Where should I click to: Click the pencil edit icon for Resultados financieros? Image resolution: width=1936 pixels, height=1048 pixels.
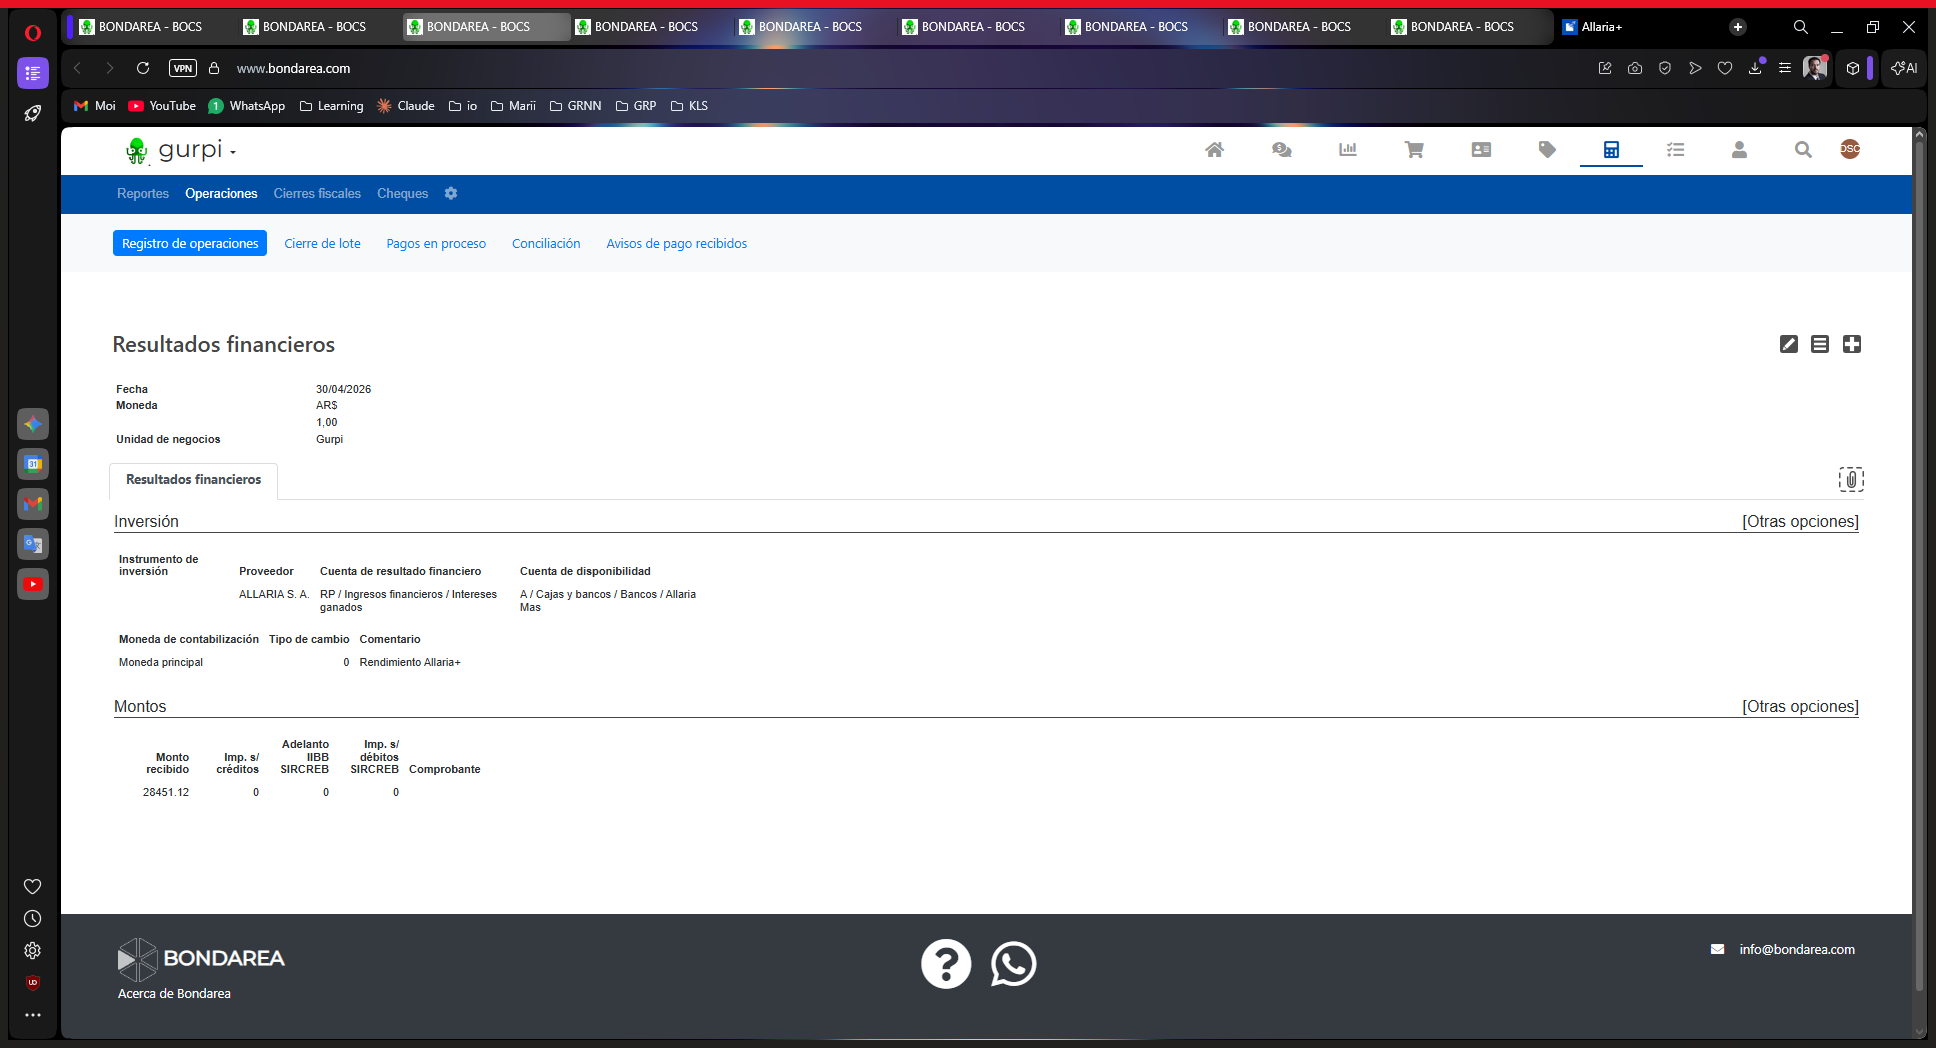pos(1789,344)
